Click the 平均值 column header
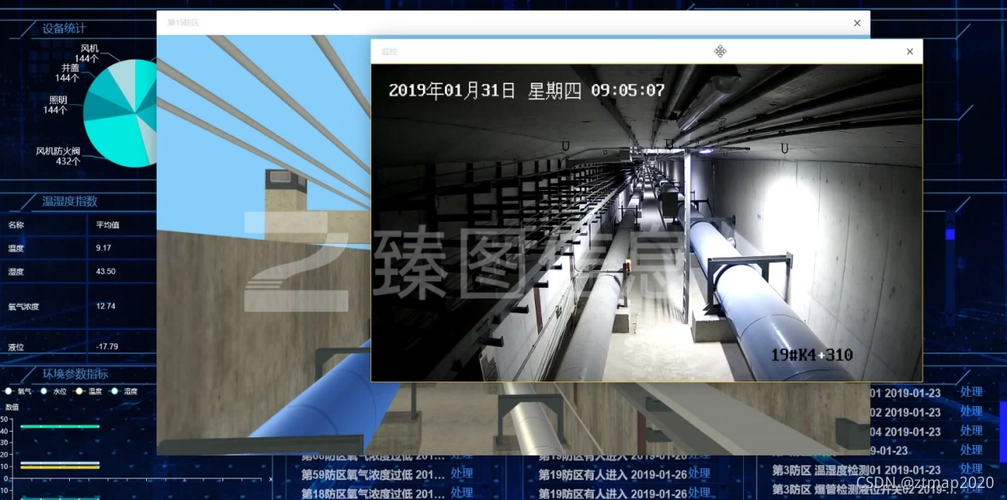The height and width of the screenshot is (500, 1007). [x=107, y=225]
